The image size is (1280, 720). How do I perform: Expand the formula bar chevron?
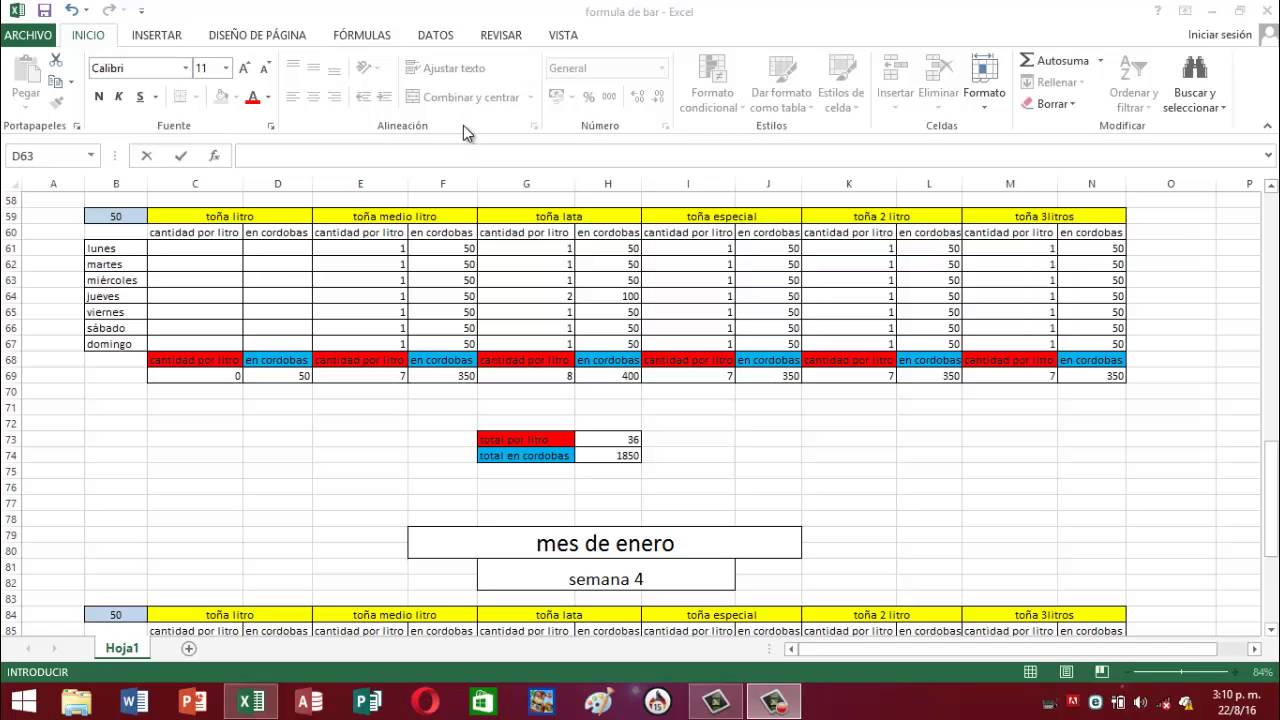[1269, 156]
